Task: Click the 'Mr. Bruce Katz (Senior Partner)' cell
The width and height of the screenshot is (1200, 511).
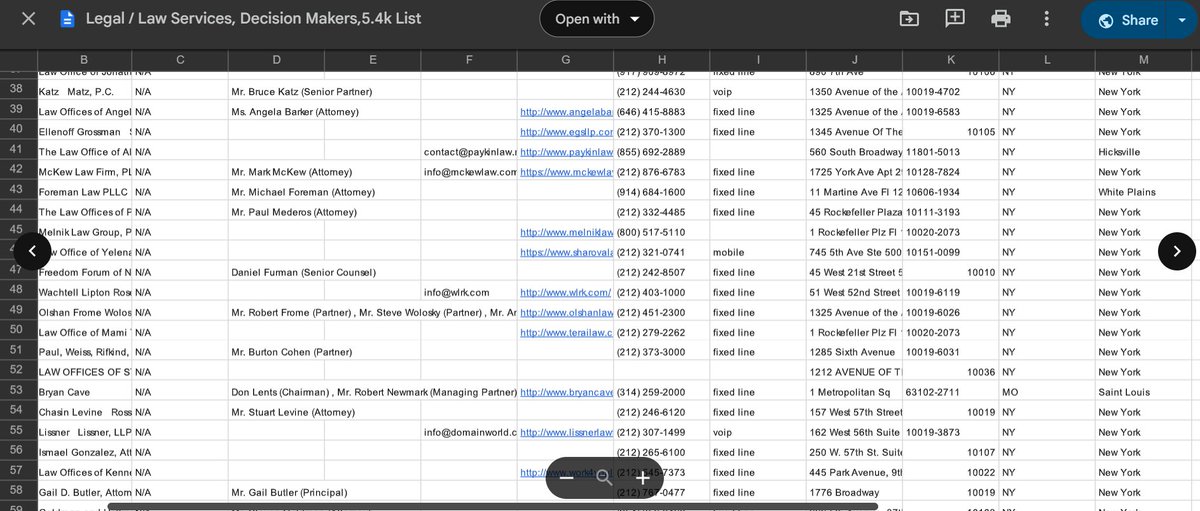Action: click(301, 92)
